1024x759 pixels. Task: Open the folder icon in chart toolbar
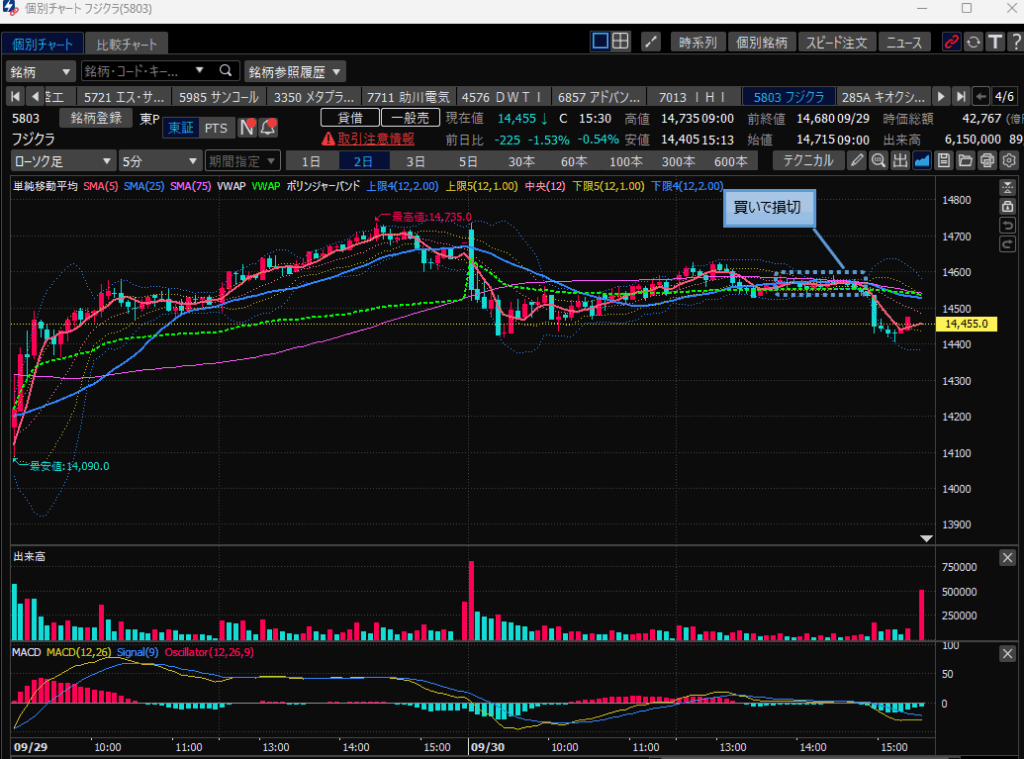pyautogui.click(x=965, y=161)
